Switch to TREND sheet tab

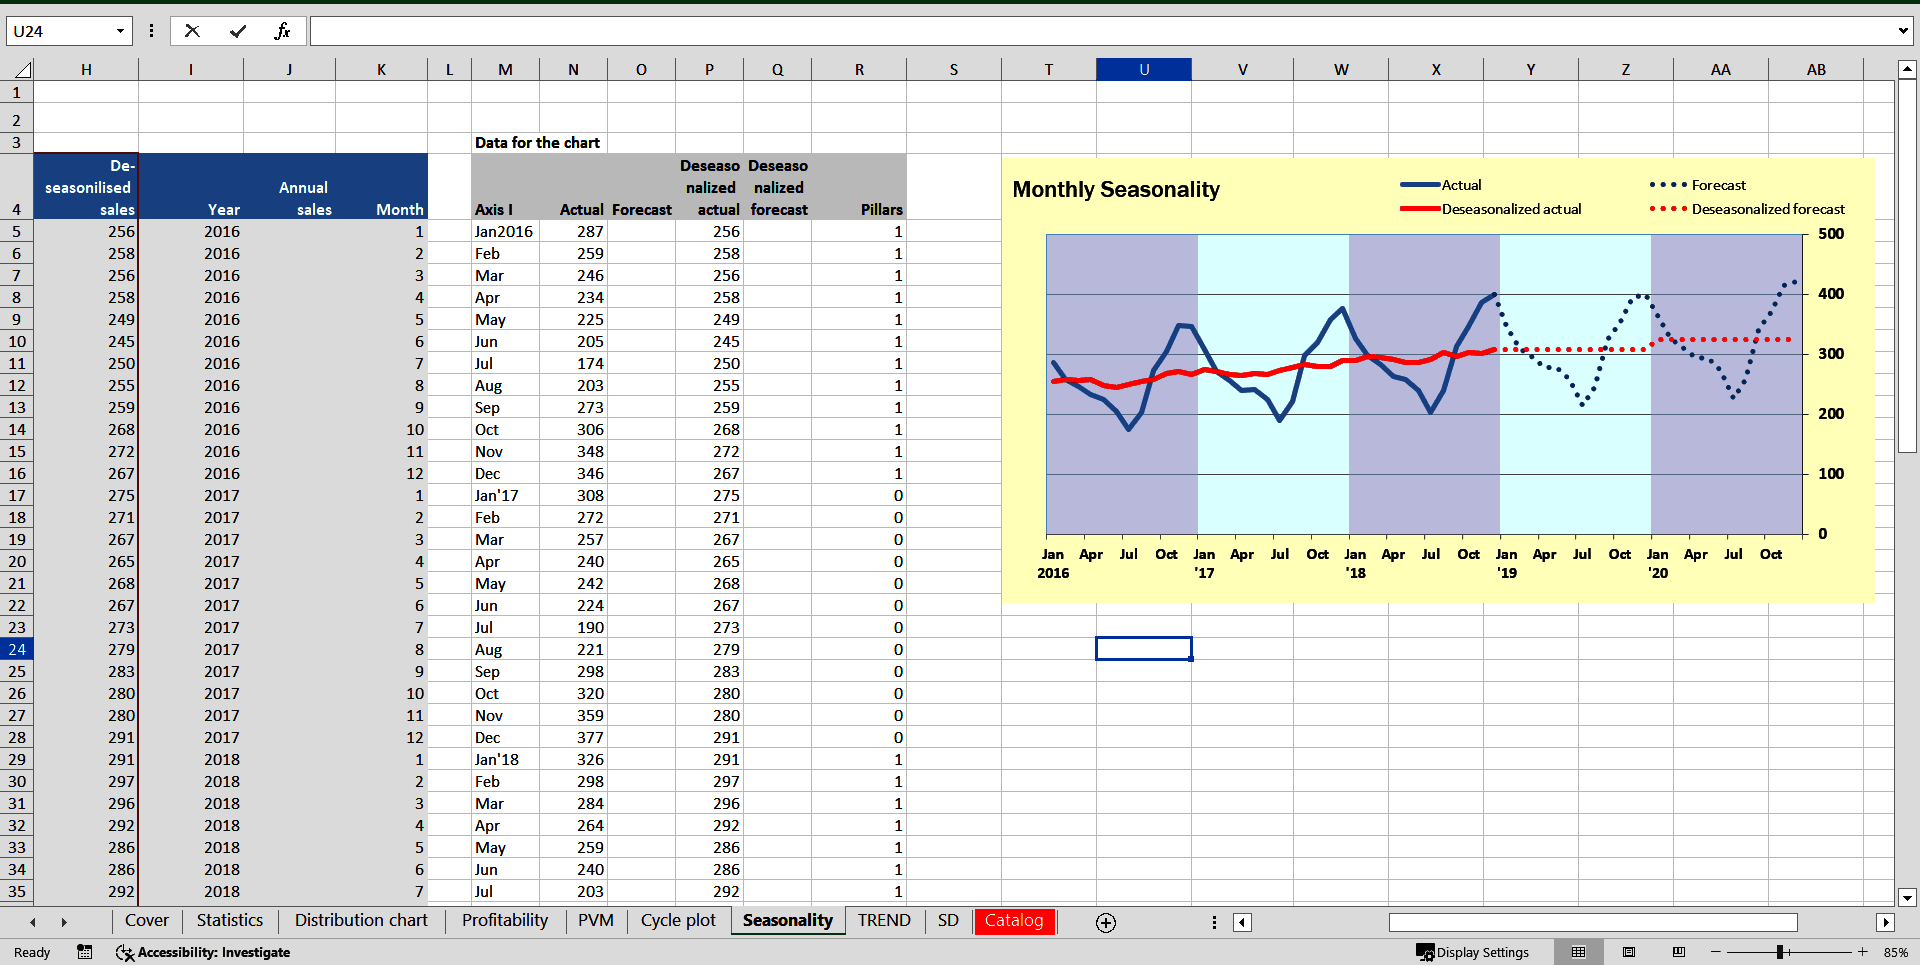point(884,920)
